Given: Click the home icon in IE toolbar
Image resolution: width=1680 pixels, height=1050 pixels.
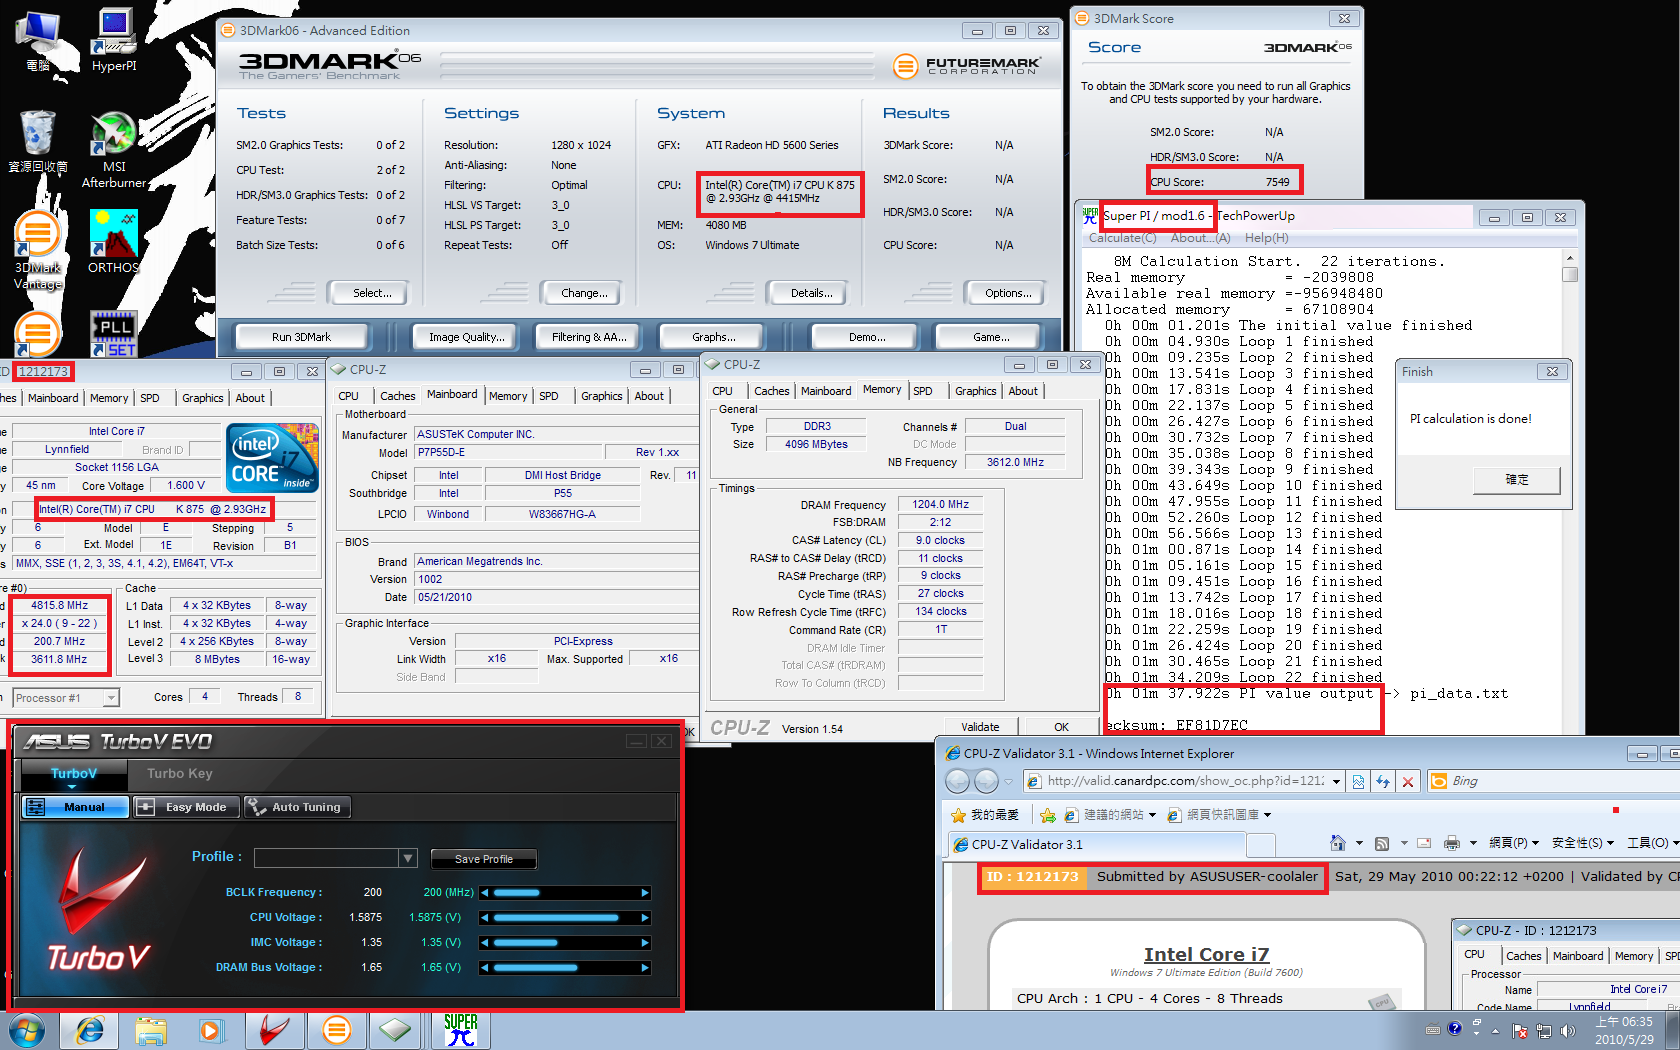Looking at the screenshot, I should (1337, 843).
